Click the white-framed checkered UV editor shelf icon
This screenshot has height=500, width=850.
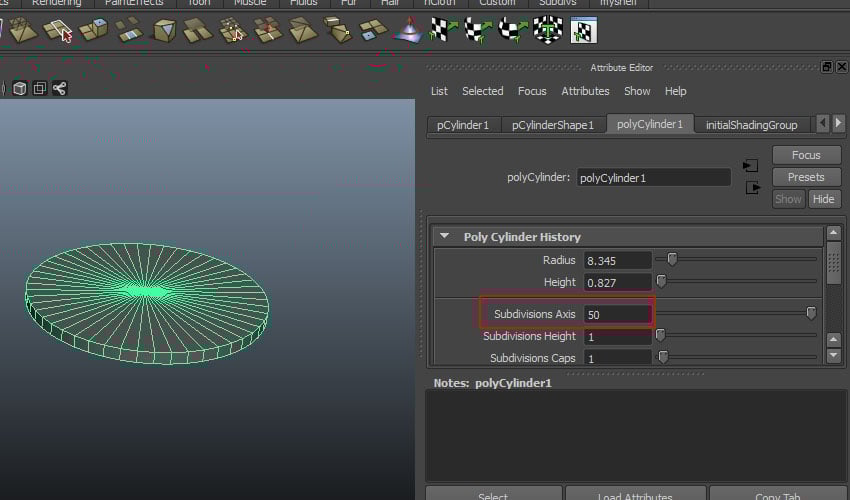tap(583, 31)
